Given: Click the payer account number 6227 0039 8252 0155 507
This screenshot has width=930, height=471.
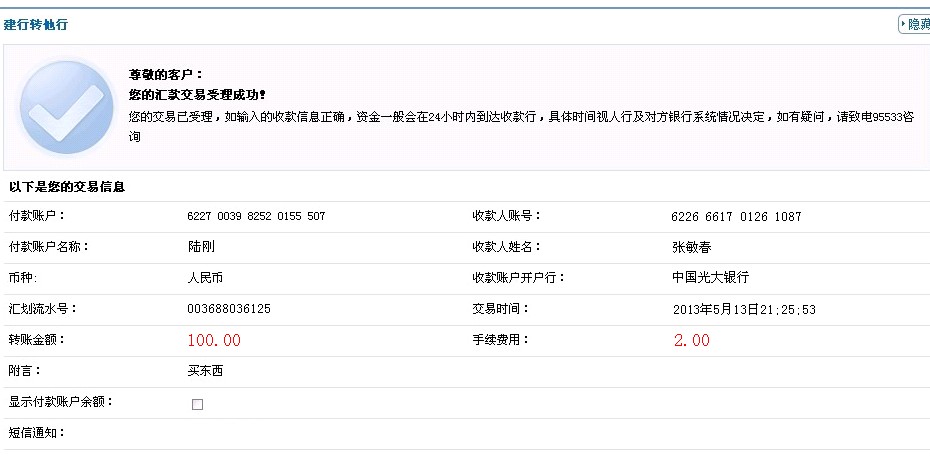Looking at the screenshot, I should point(256,216).
